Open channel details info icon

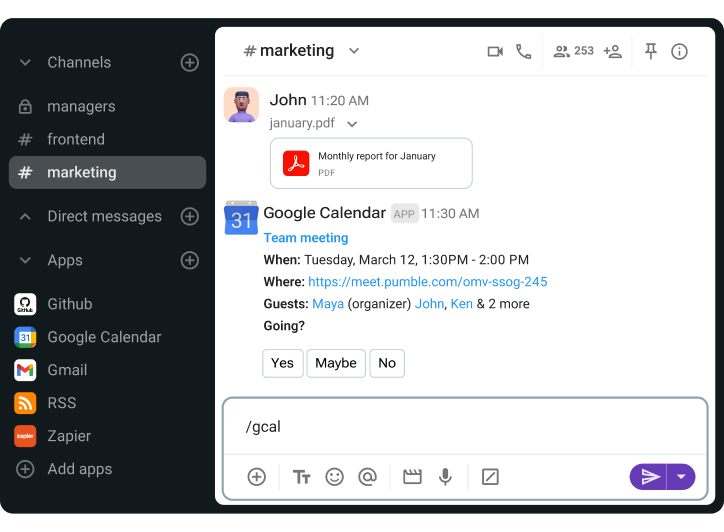pyautogui.click(x=679, y=51)
